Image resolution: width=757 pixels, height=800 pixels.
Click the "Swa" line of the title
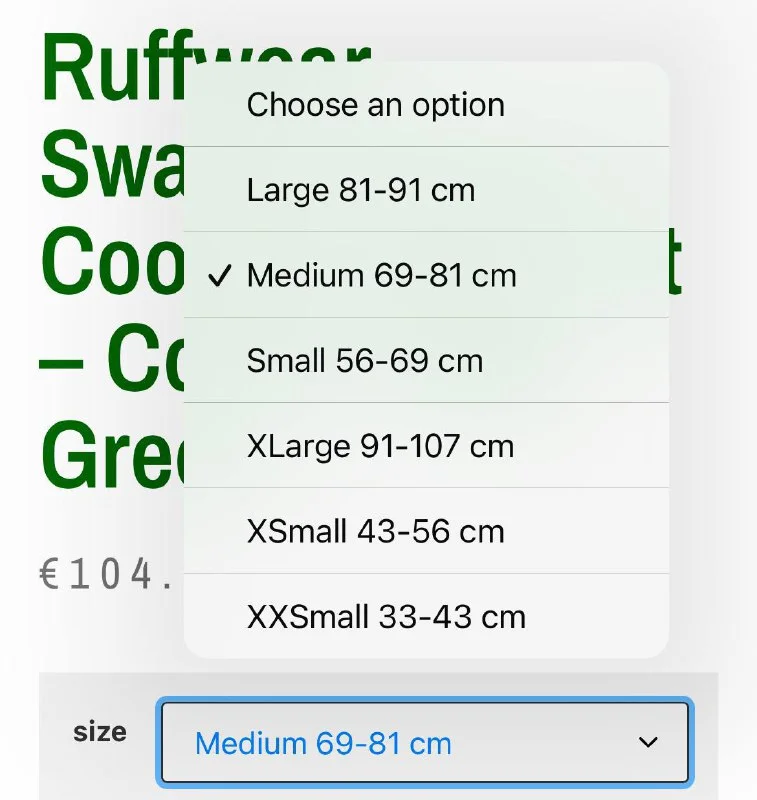[110, 165]
